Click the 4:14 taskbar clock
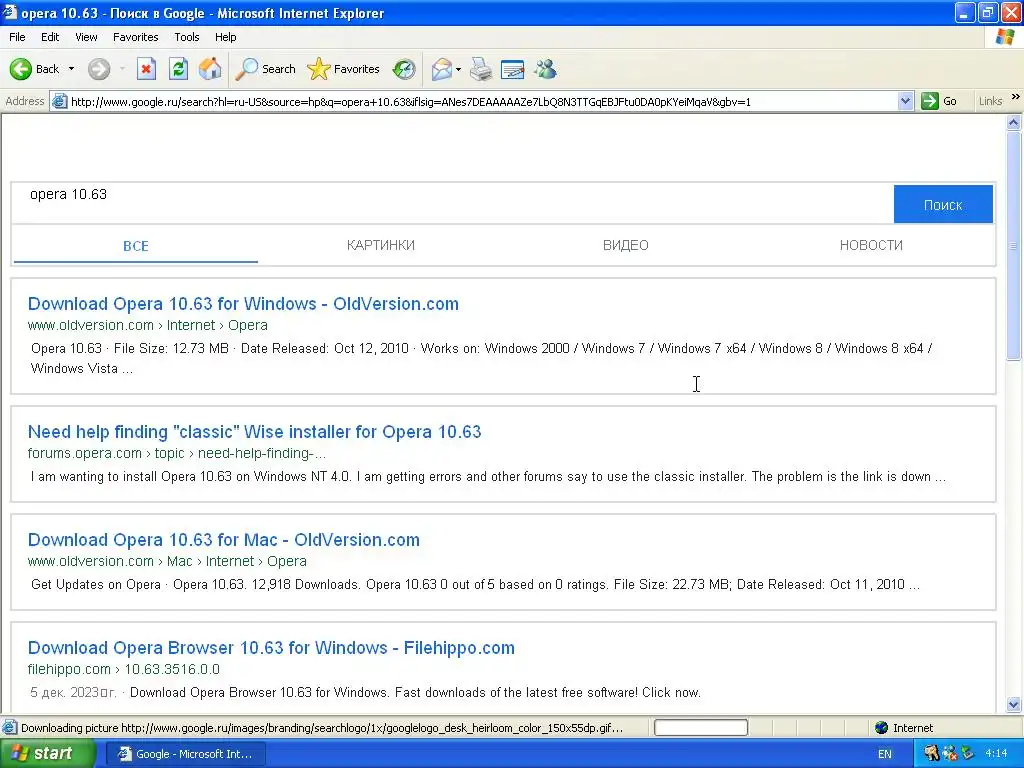 point(996,754)
